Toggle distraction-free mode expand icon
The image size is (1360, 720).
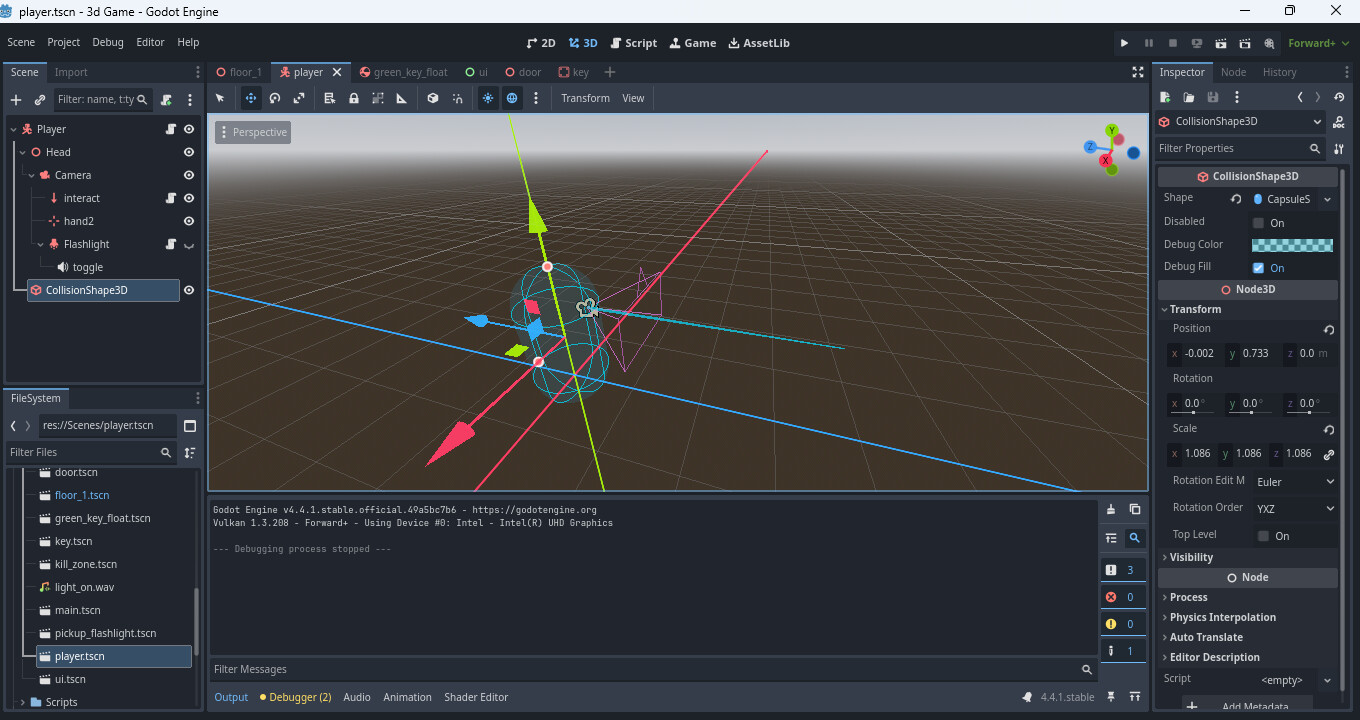1137,72
